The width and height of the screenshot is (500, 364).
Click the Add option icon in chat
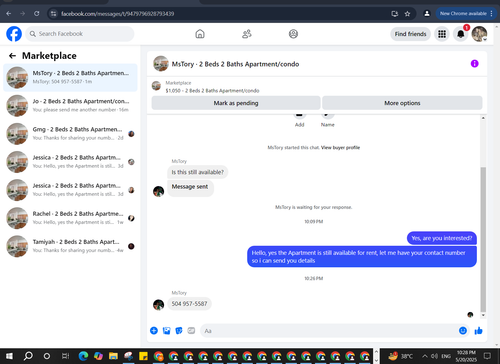299,115
